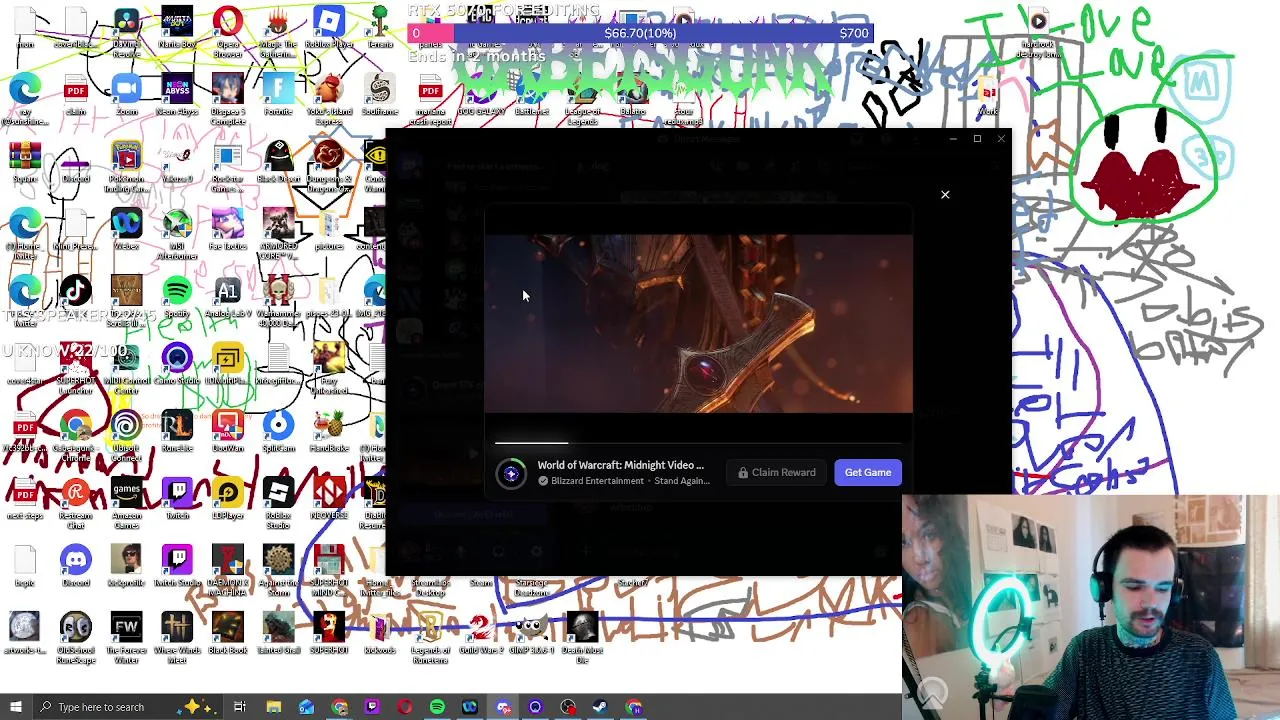This screenshot has width=1280, height=720.
Task: Click the quest video progress bar
Action: (x=698, y=443)
